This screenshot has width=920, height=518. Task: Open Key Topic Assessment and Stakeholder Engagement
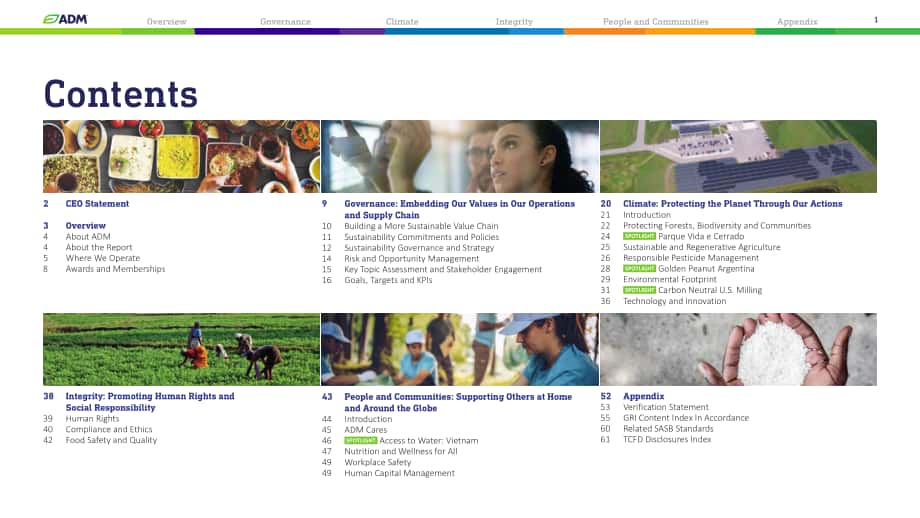(443, 269)
